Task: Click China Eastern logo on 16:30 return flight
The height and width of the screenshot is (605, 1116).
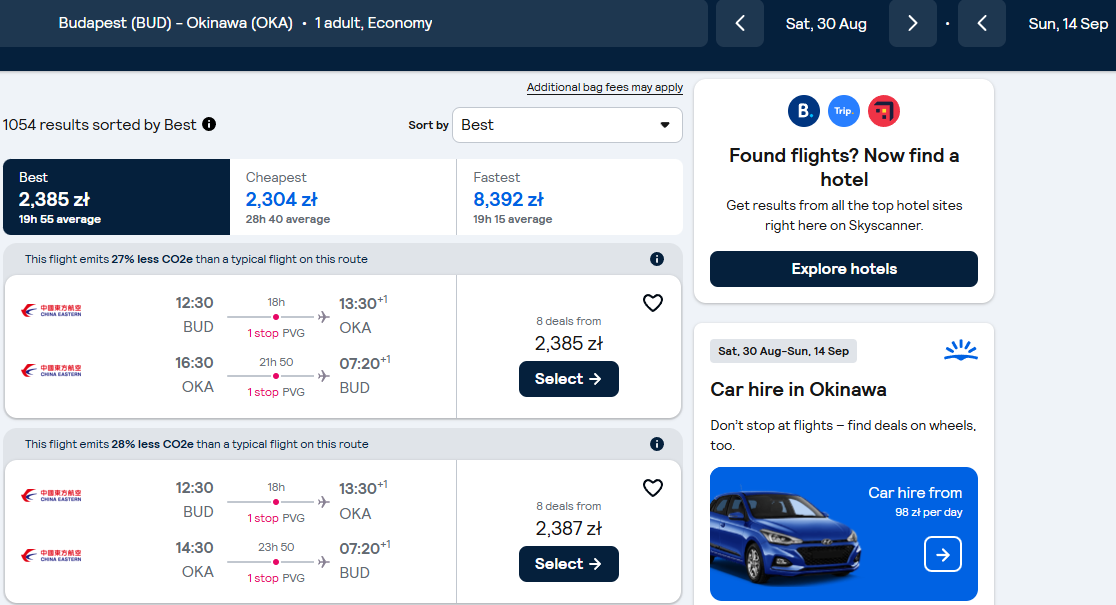Action: (51, 370)
